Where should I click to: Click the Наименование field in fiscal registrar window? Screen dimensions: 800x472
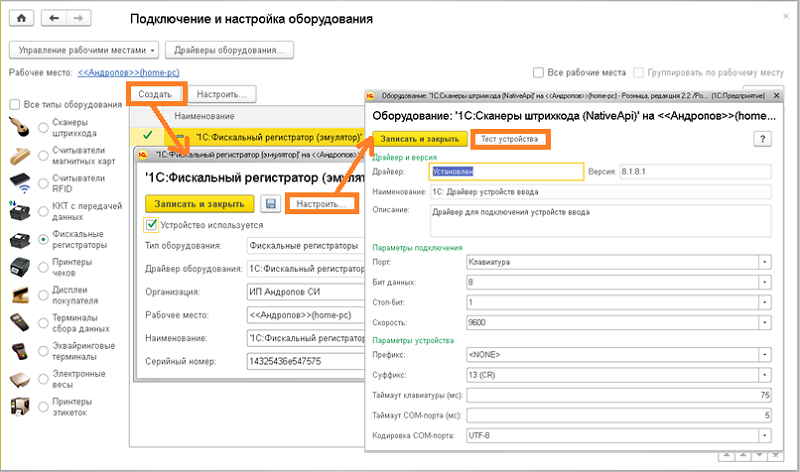[306, 338]
